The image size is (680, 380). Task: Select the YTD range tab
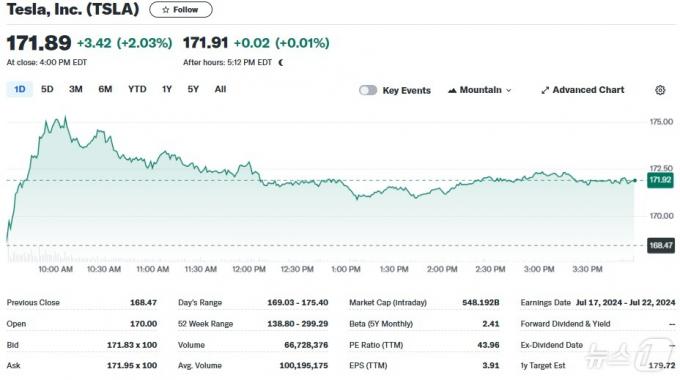pyautogui.click(x=137, y=89)
